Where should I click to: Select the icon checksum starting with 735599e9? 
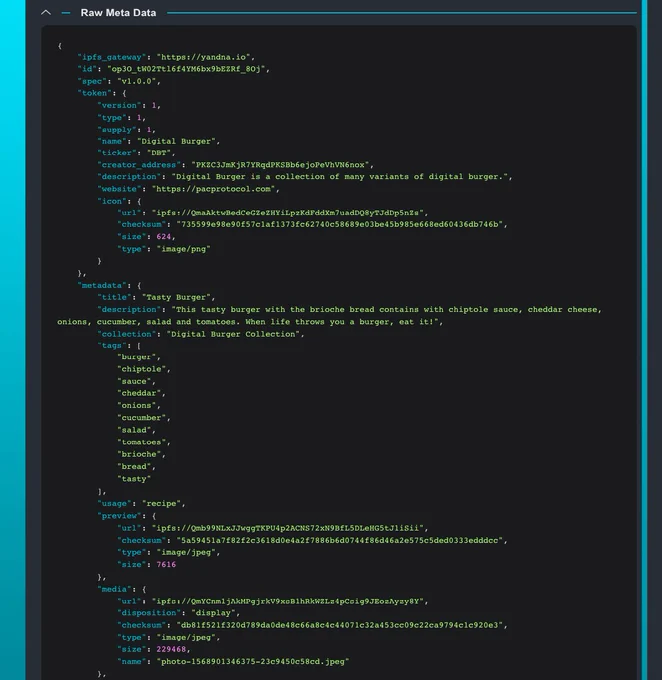pyautogui.click(x=340, y=225)
